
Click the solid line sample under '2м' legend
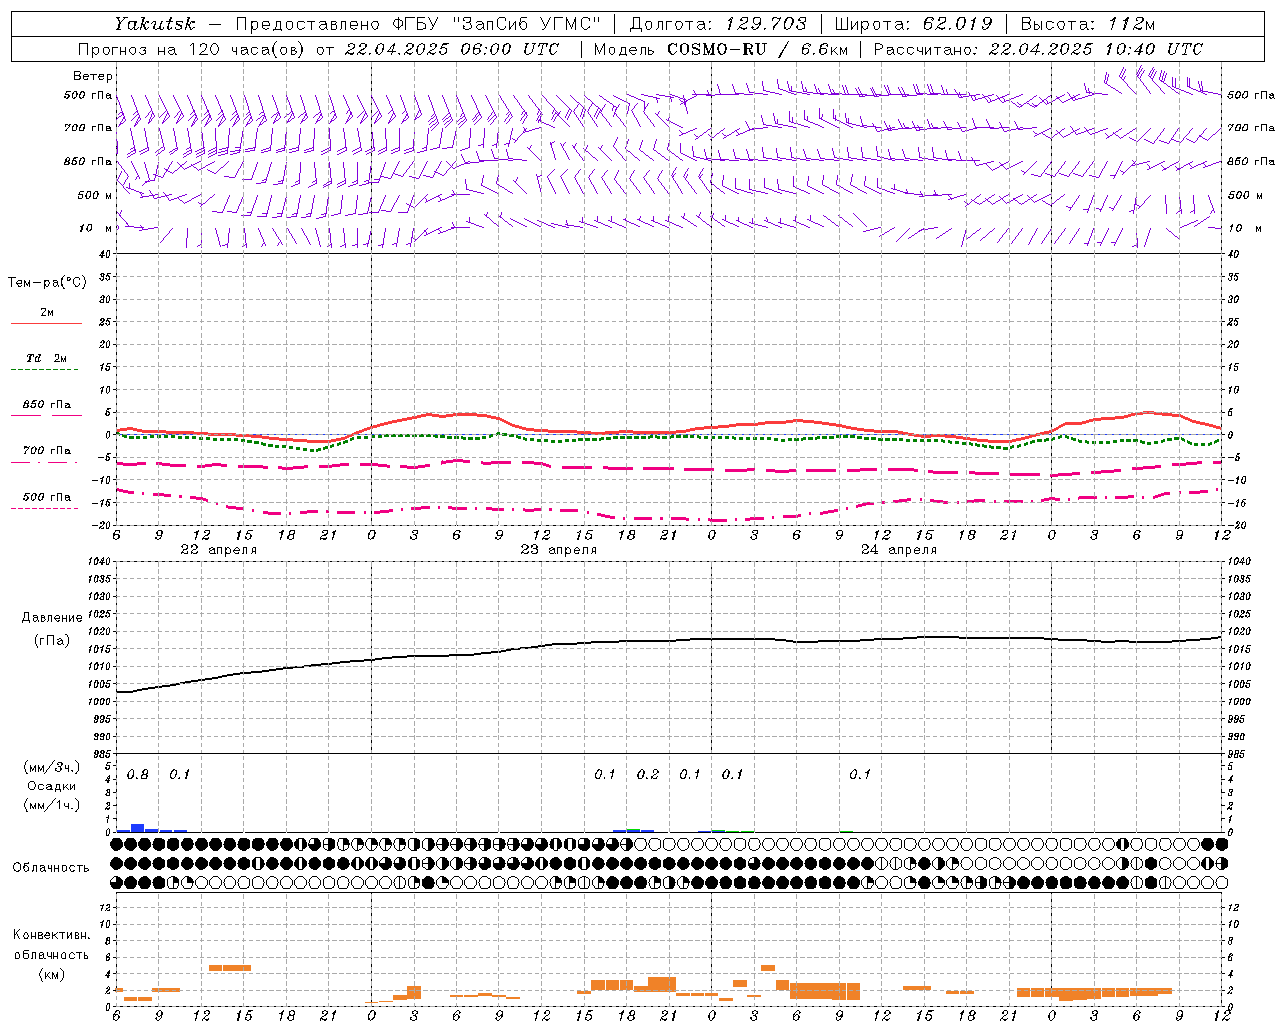point(46,323)
